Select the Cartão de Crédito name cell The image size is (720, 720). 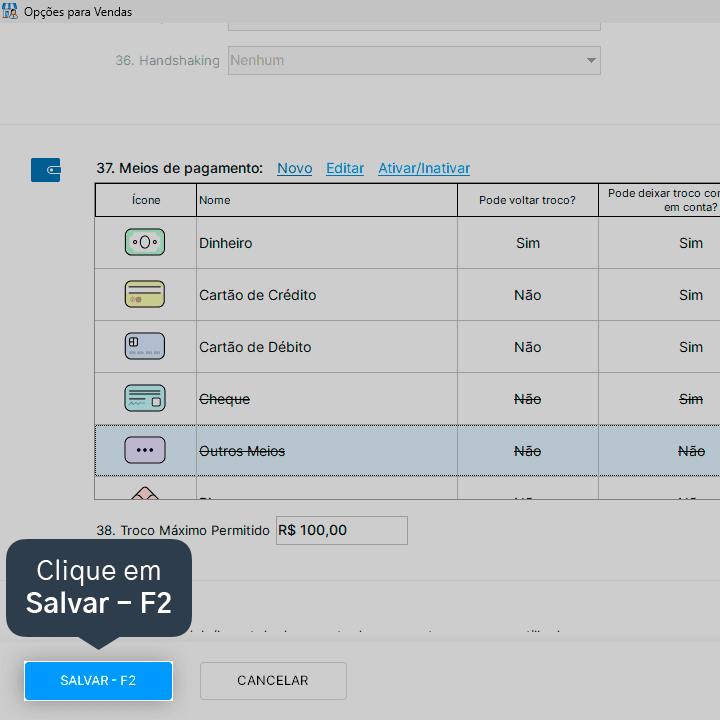coord(326,295)
